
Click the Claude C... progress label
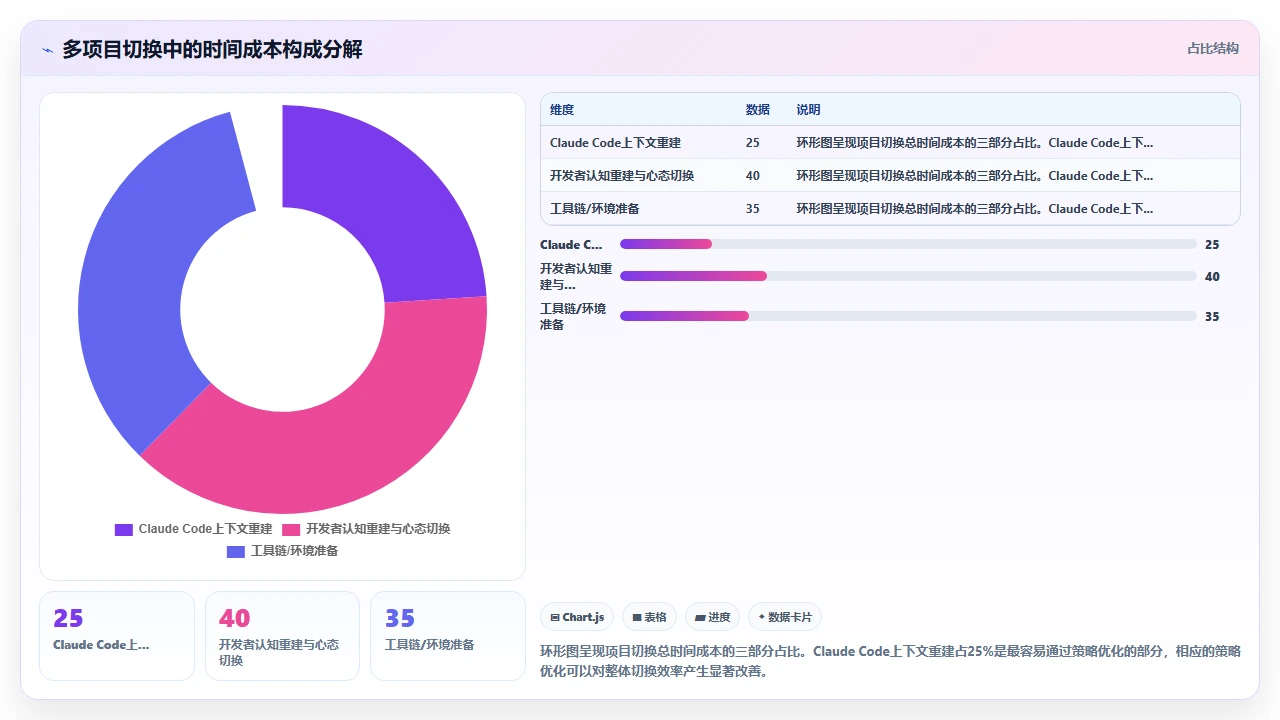tap(571, 244)
